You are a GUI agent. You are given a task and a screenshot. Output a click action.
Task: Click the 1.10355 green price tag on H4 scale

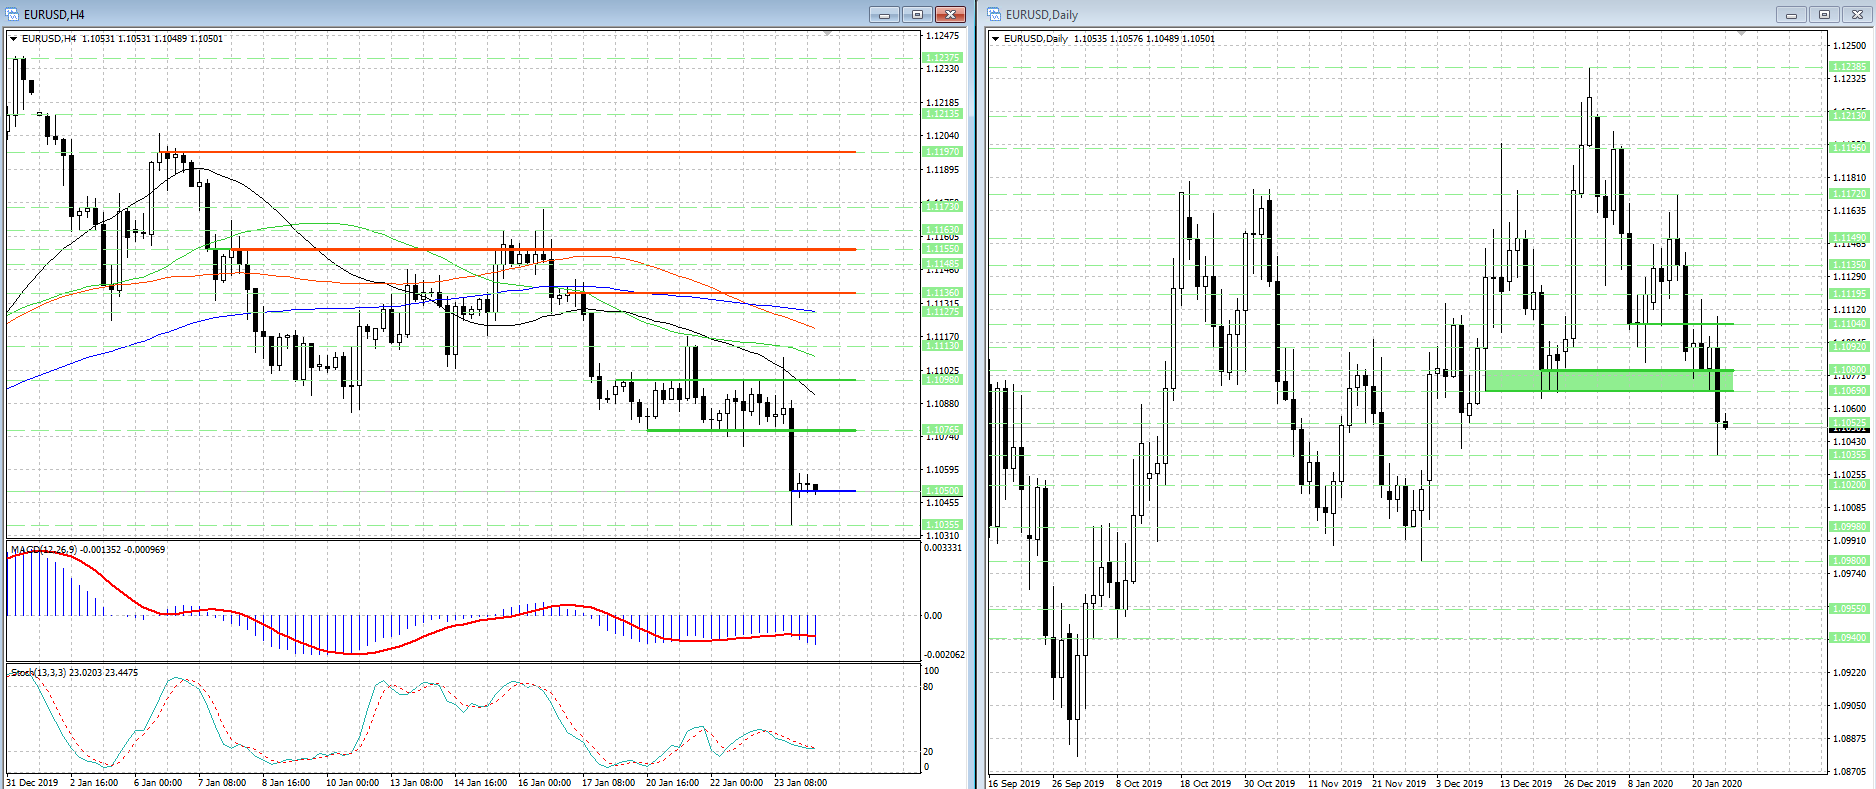pos(942,525)
